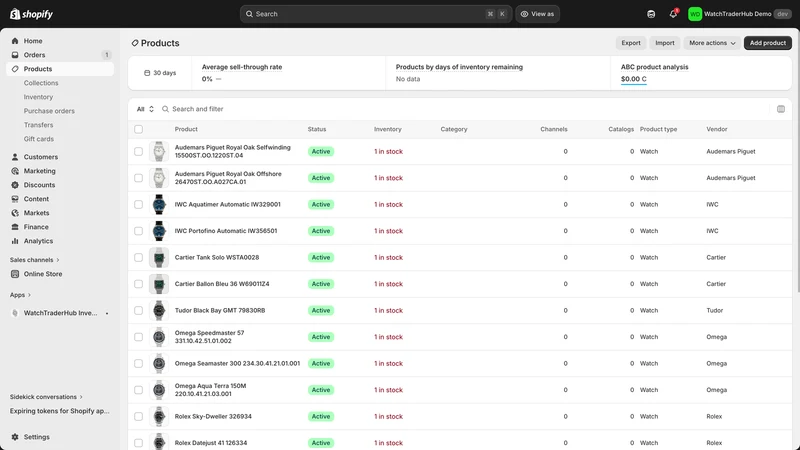The height and width of the screenshot is (450, 800).
Task: Click the Export button
Action: point(631,43)
